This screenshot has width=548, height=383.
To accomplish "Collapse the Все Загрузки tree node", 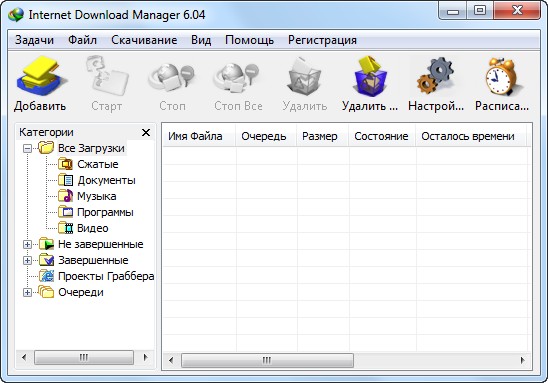I will coord(27,149).
